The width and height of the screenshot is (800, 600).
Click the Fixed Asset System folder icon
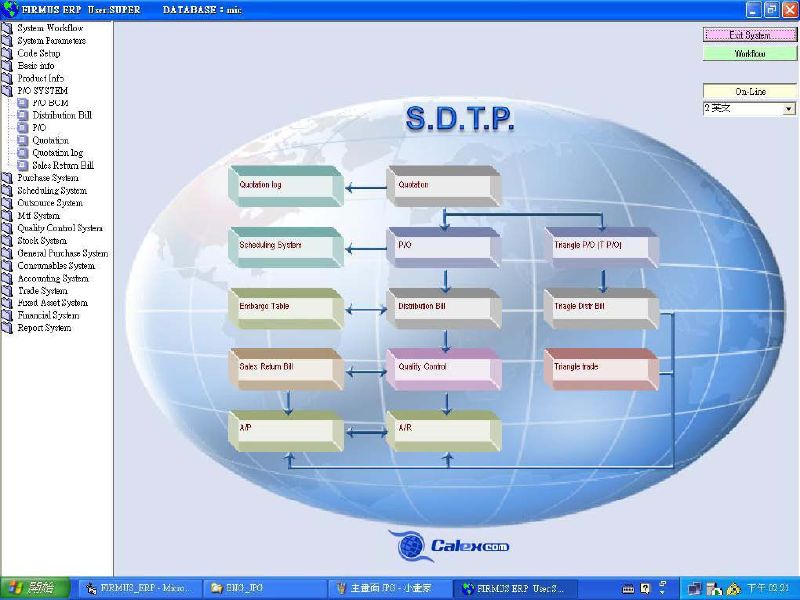(7, 303)
